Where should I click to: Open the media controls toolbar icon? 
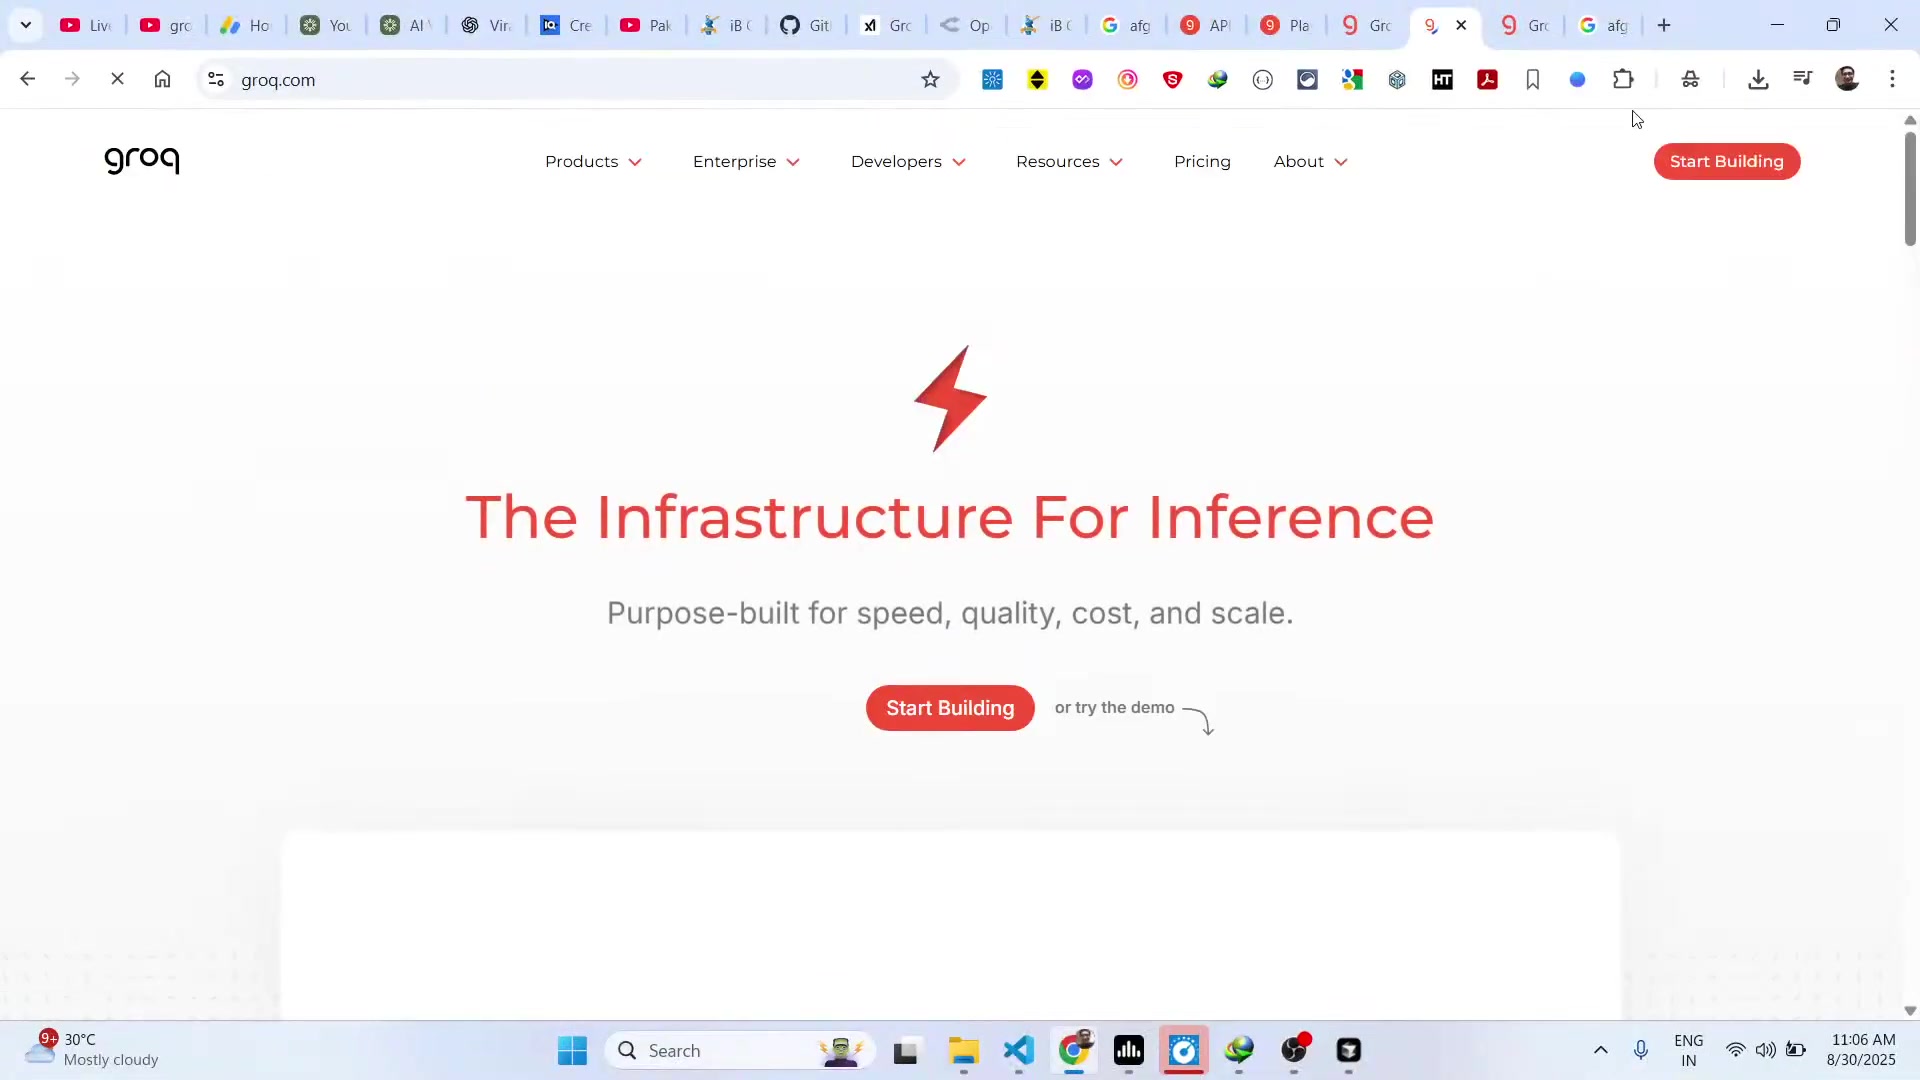pos(1802,79)
